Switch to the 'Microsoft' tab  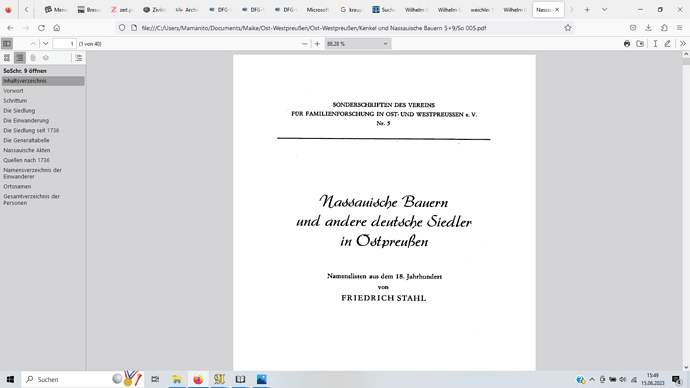pos(317,10)
